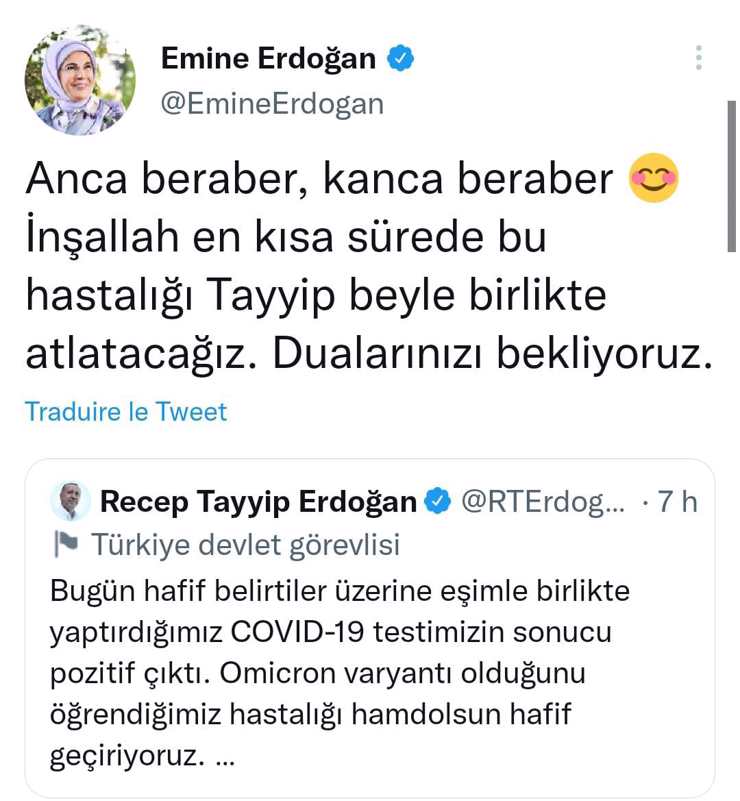Click the Emine Erdoğan display name
The image size is (740, 801).
[x=269, y=58]
